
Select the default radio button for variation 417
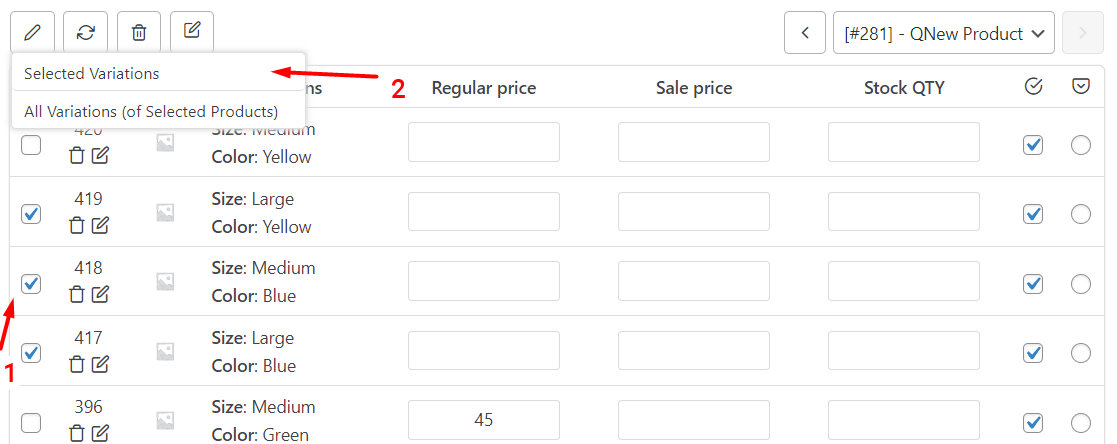pyautogui.click(x=1081, y=353)
